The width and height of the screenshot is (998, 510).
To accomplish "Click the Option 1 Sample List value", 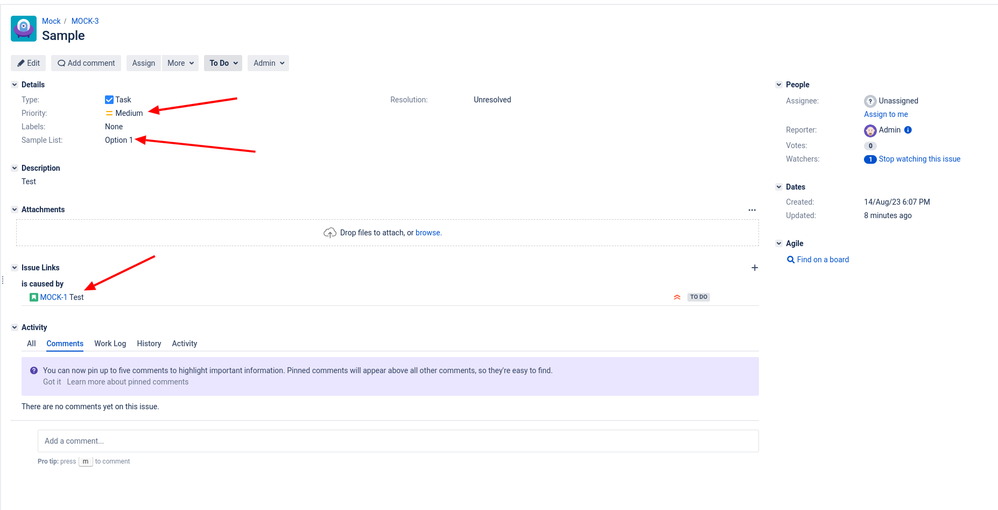I will [x=119, y=140].
